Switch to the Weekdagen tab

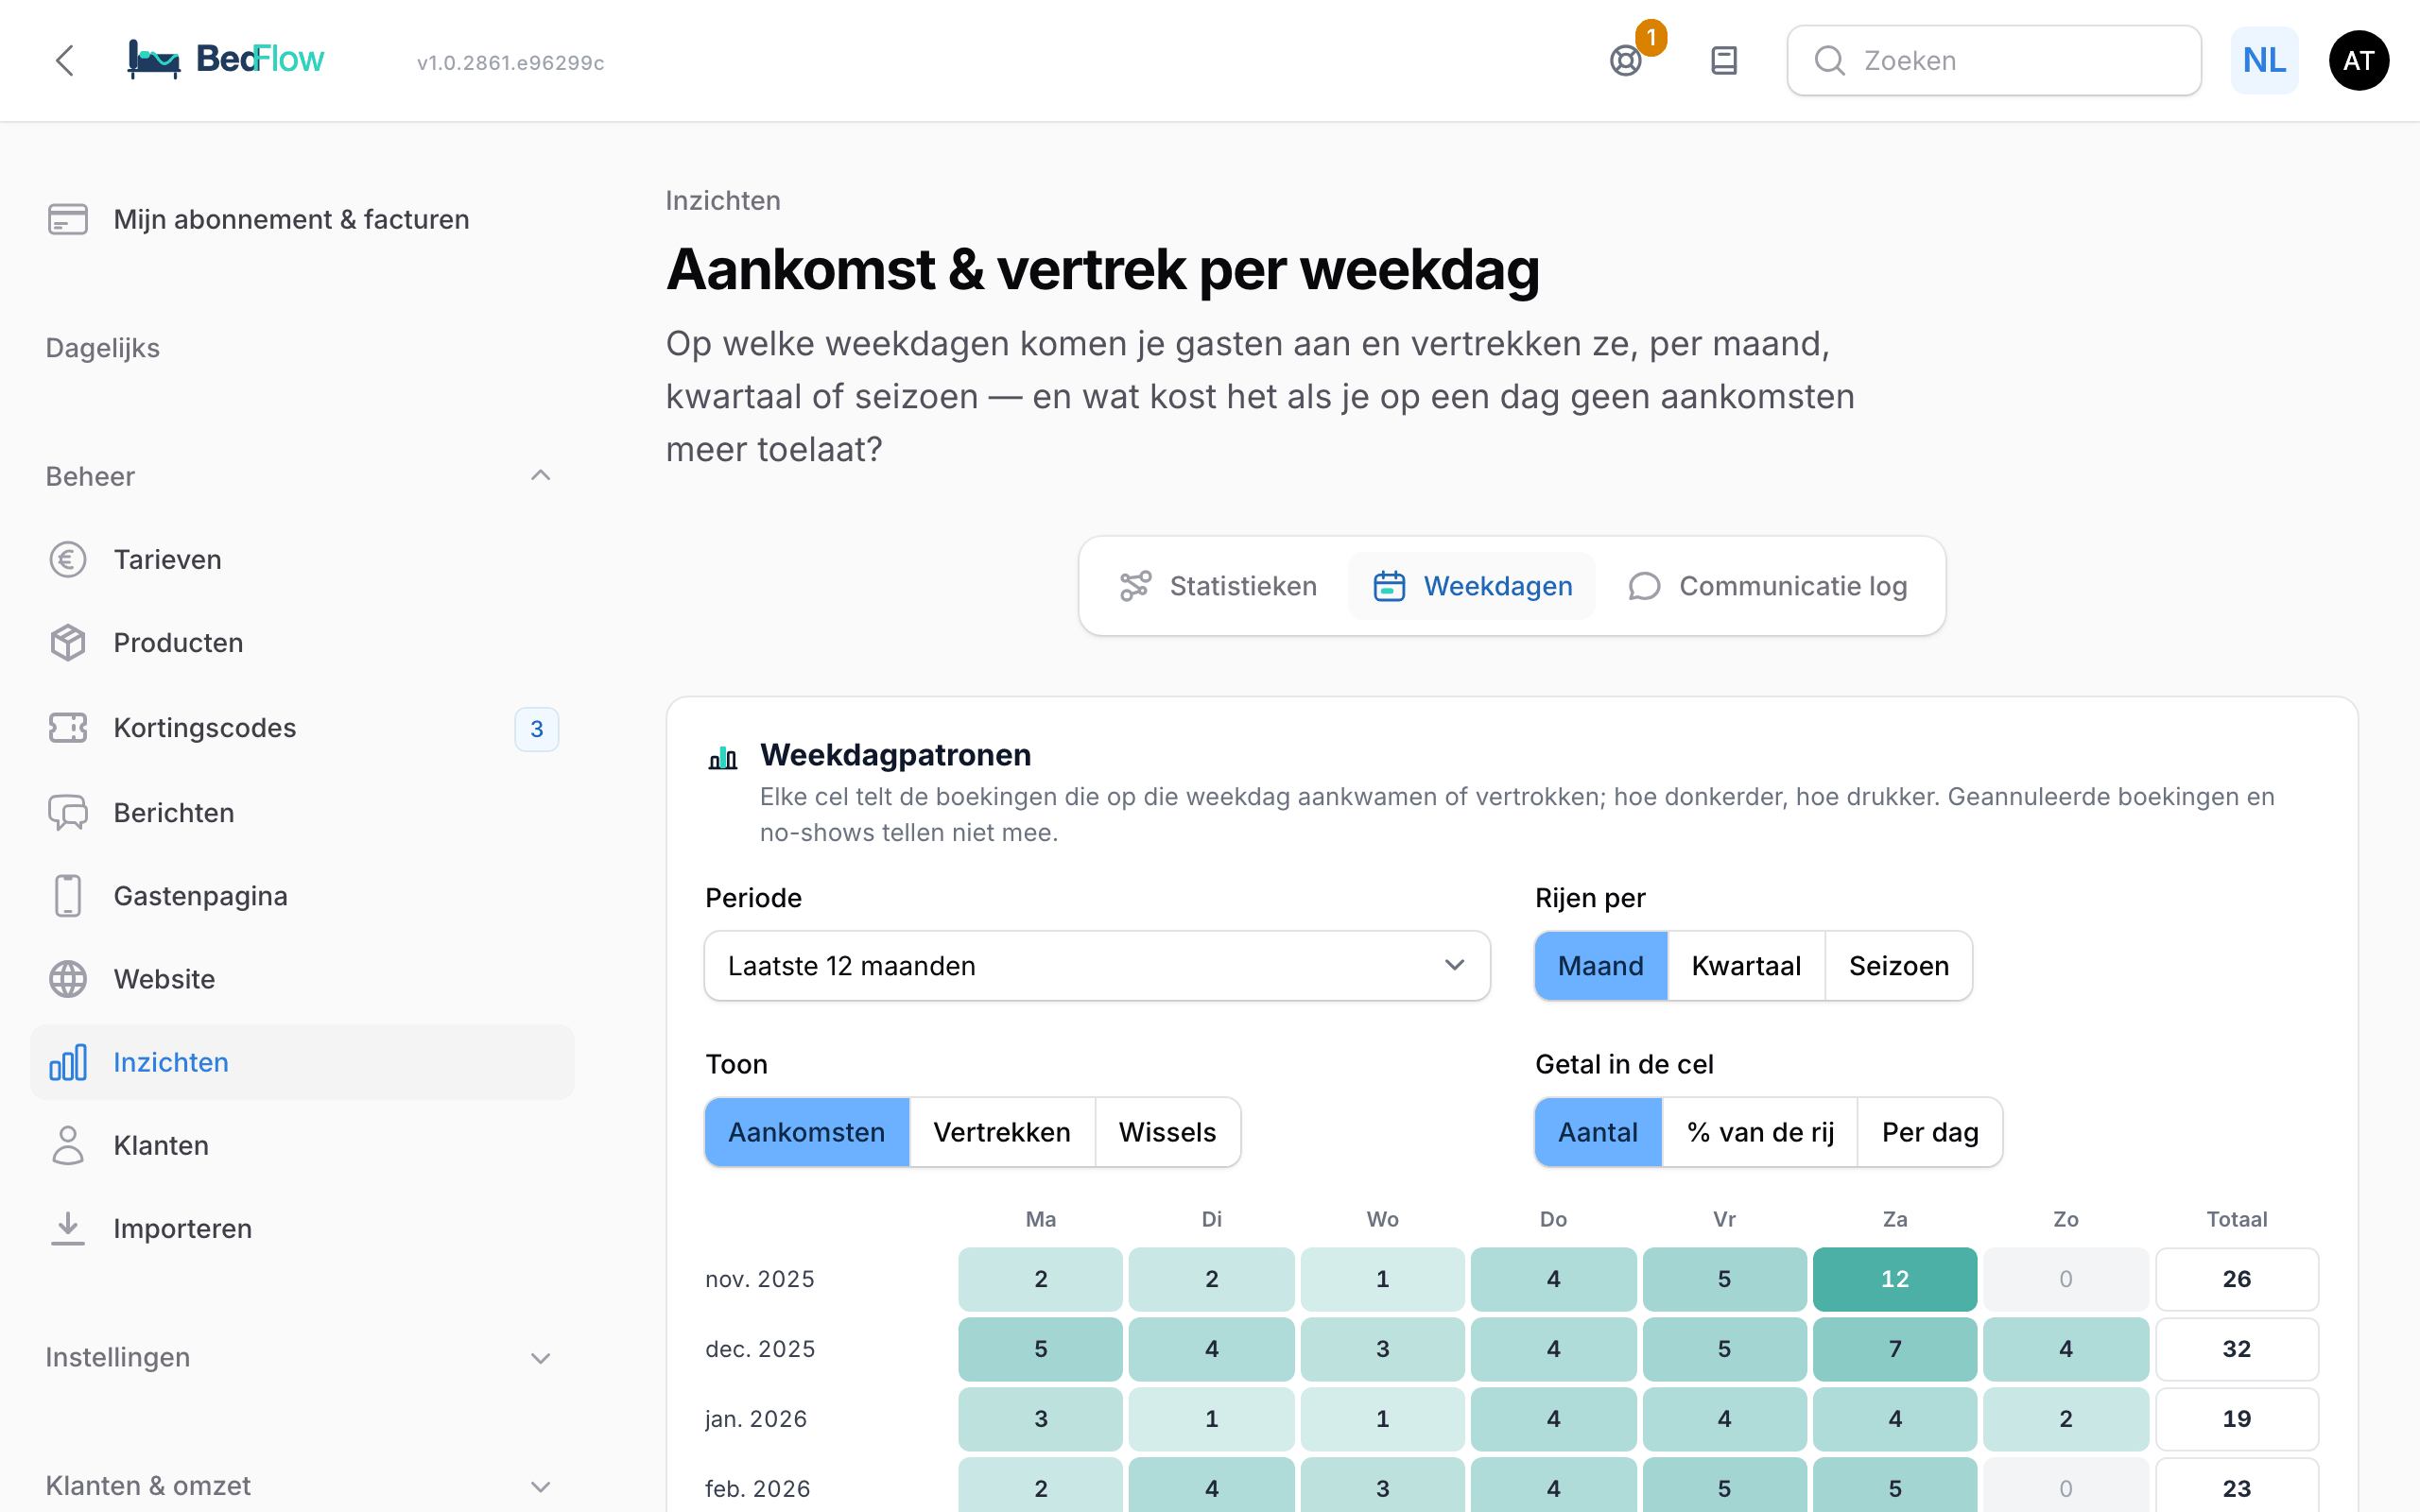tap(1472, 586)
